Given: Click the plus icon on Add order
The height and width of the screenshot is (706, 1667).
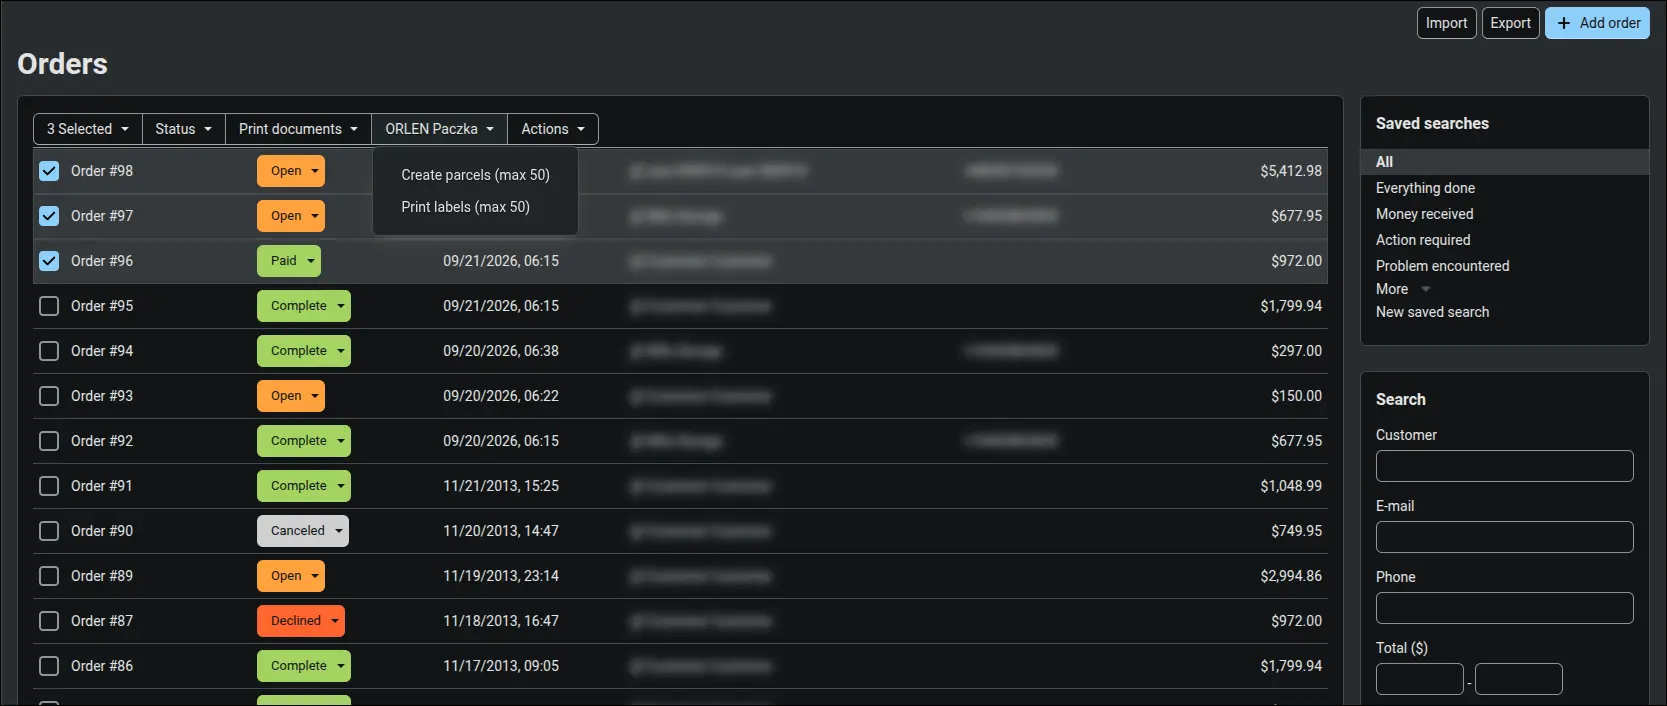Looking at the screenshot, I should [1564, 23].
